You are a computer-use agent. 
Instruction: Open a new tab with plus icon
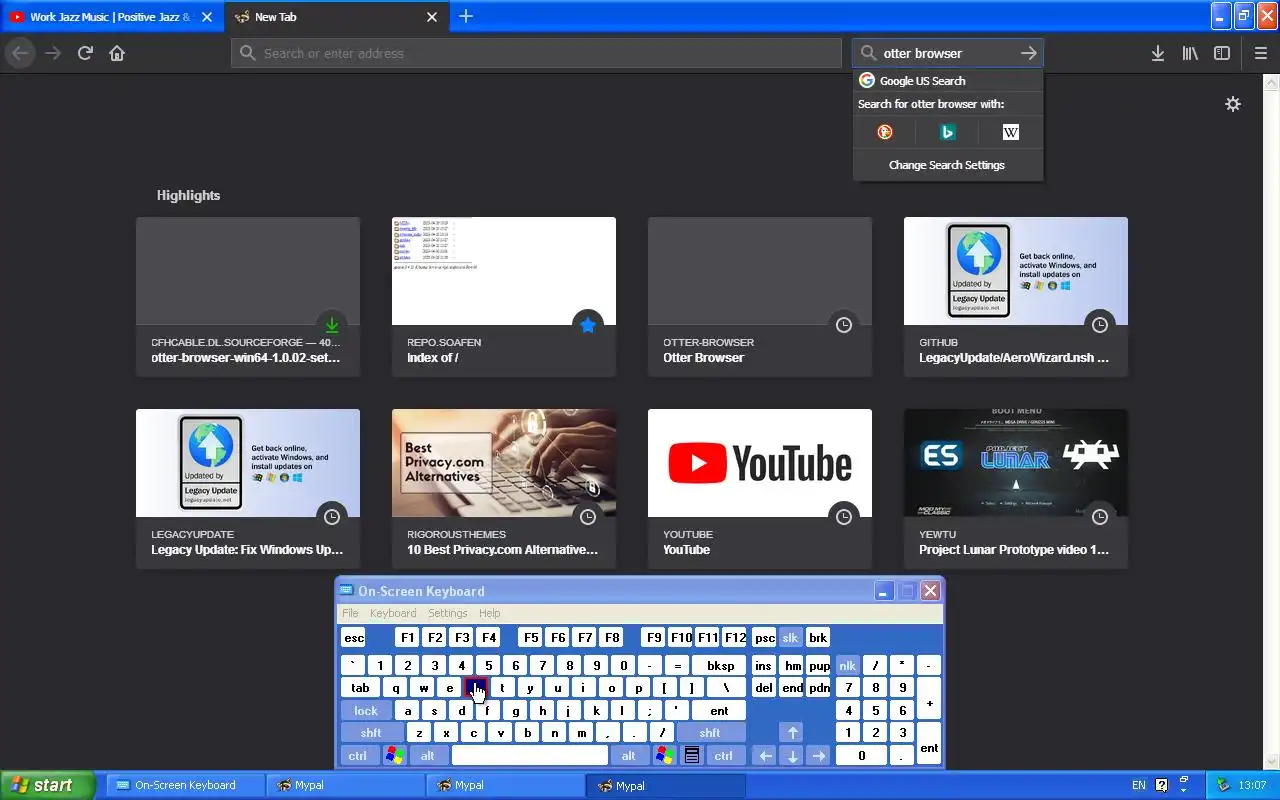(466, 16)
